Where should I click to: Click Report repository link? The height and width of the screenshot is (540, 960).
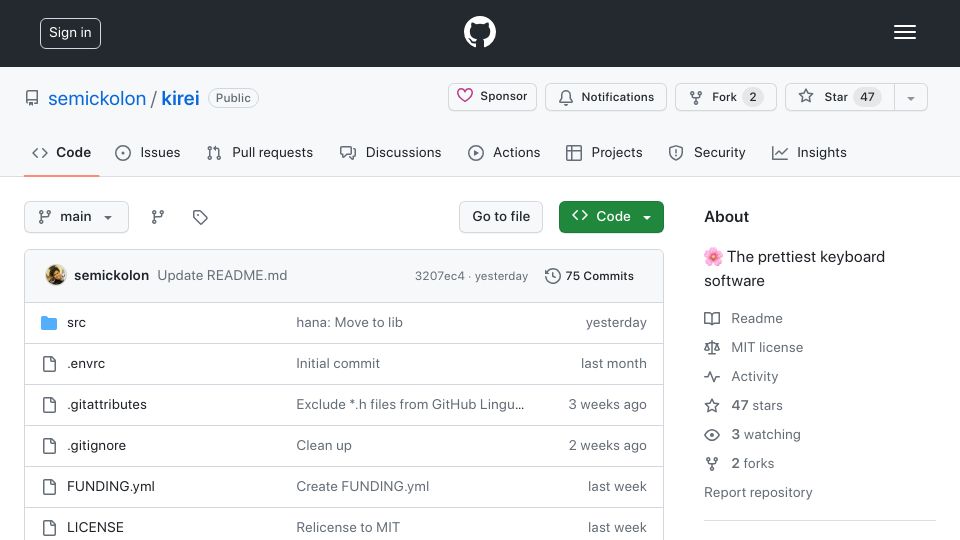758,493
